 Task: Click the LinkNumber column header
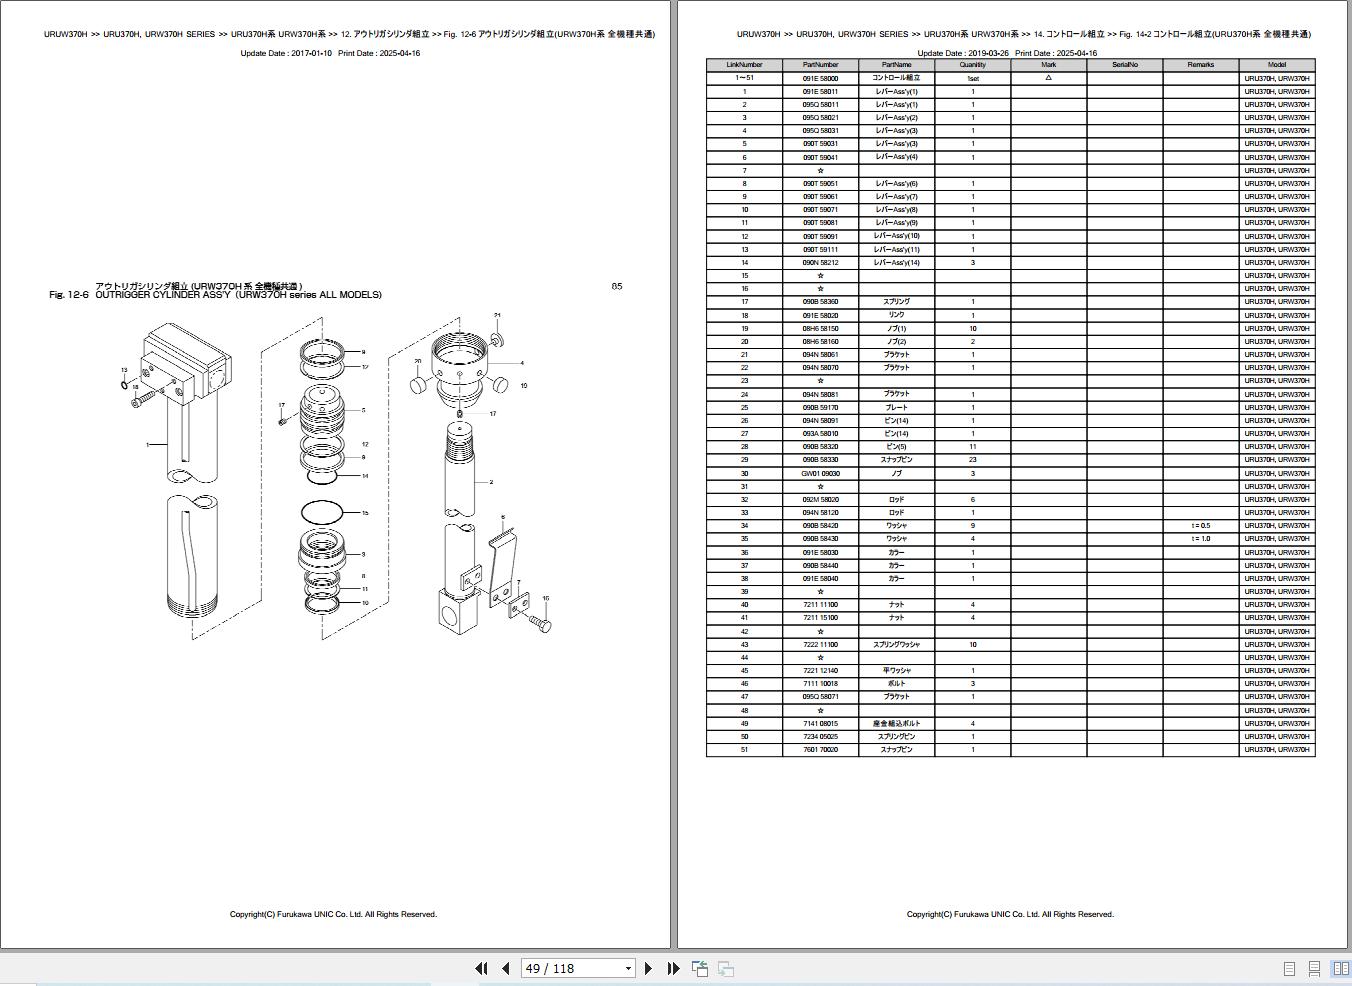pos(744,65)
